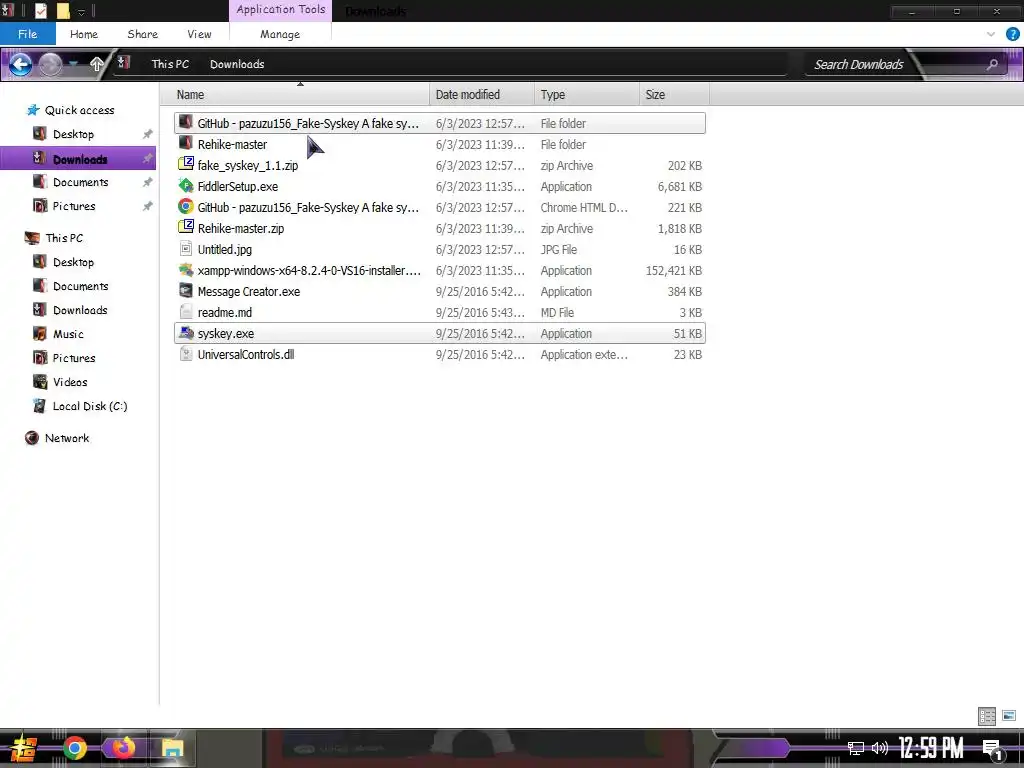
Task: Switch to large icons view in bottom-right corner
Action: [1009, 716]
